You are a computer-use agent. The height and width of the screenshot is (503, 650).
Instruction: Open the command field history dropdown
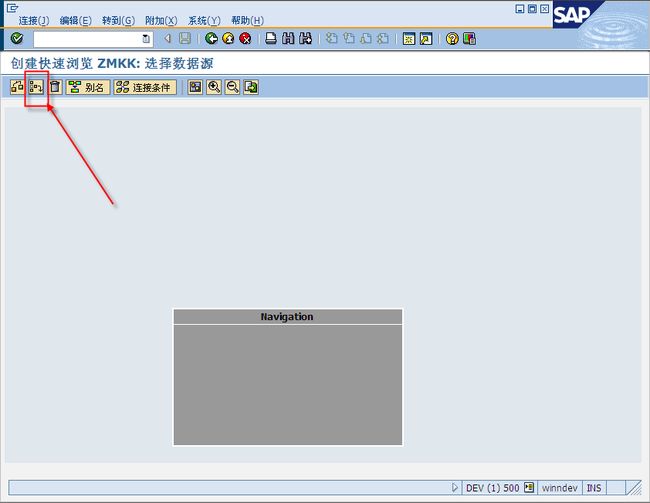(146, 39)
